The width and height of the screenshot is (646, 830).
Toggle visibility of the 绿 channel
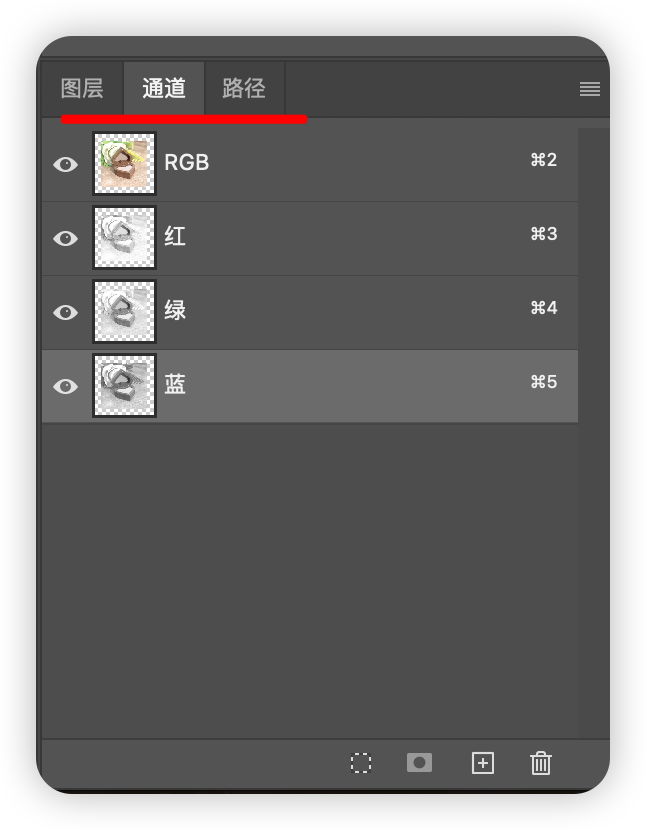[x=66, y=312]
